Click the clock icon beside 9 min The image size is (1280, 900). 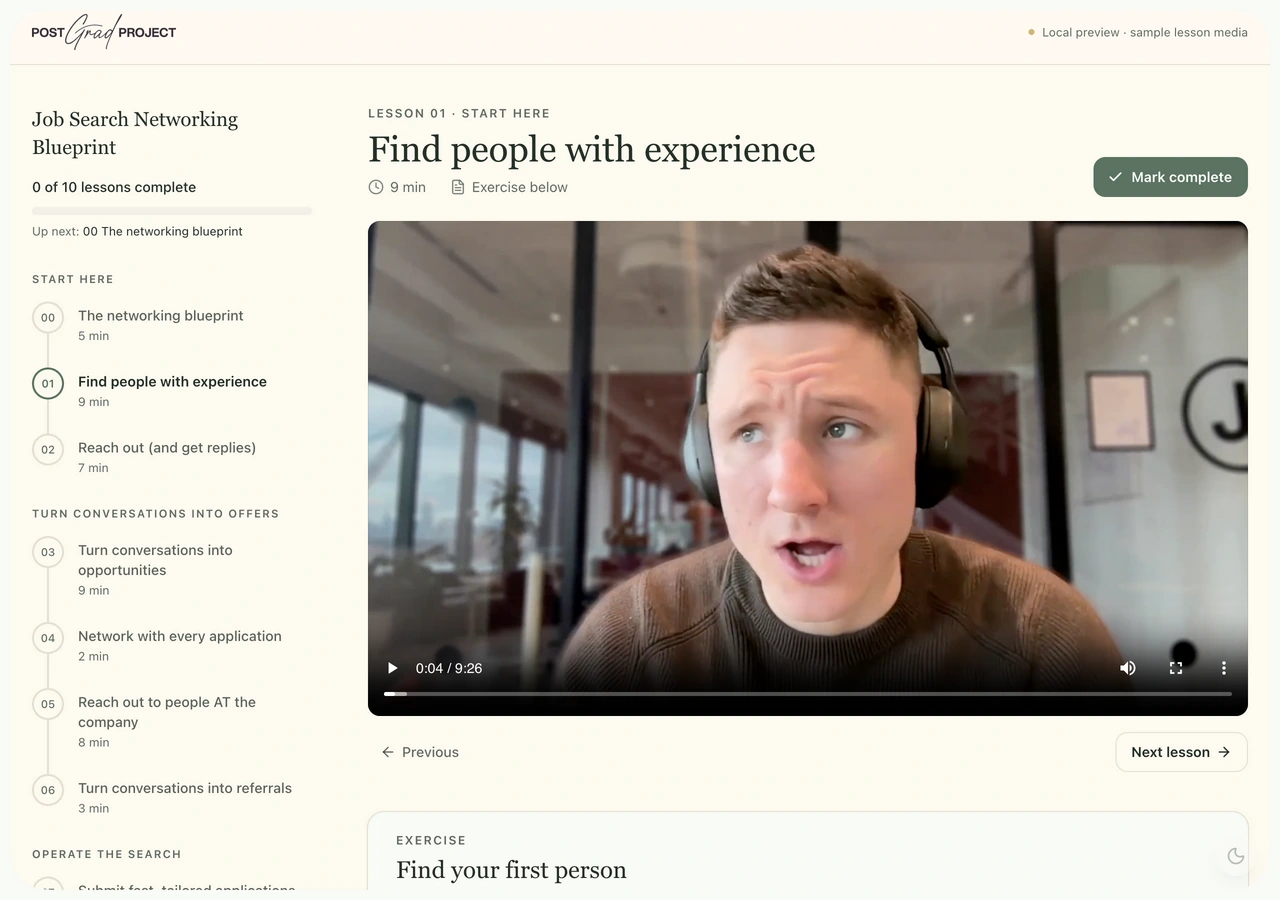(376, 187)
